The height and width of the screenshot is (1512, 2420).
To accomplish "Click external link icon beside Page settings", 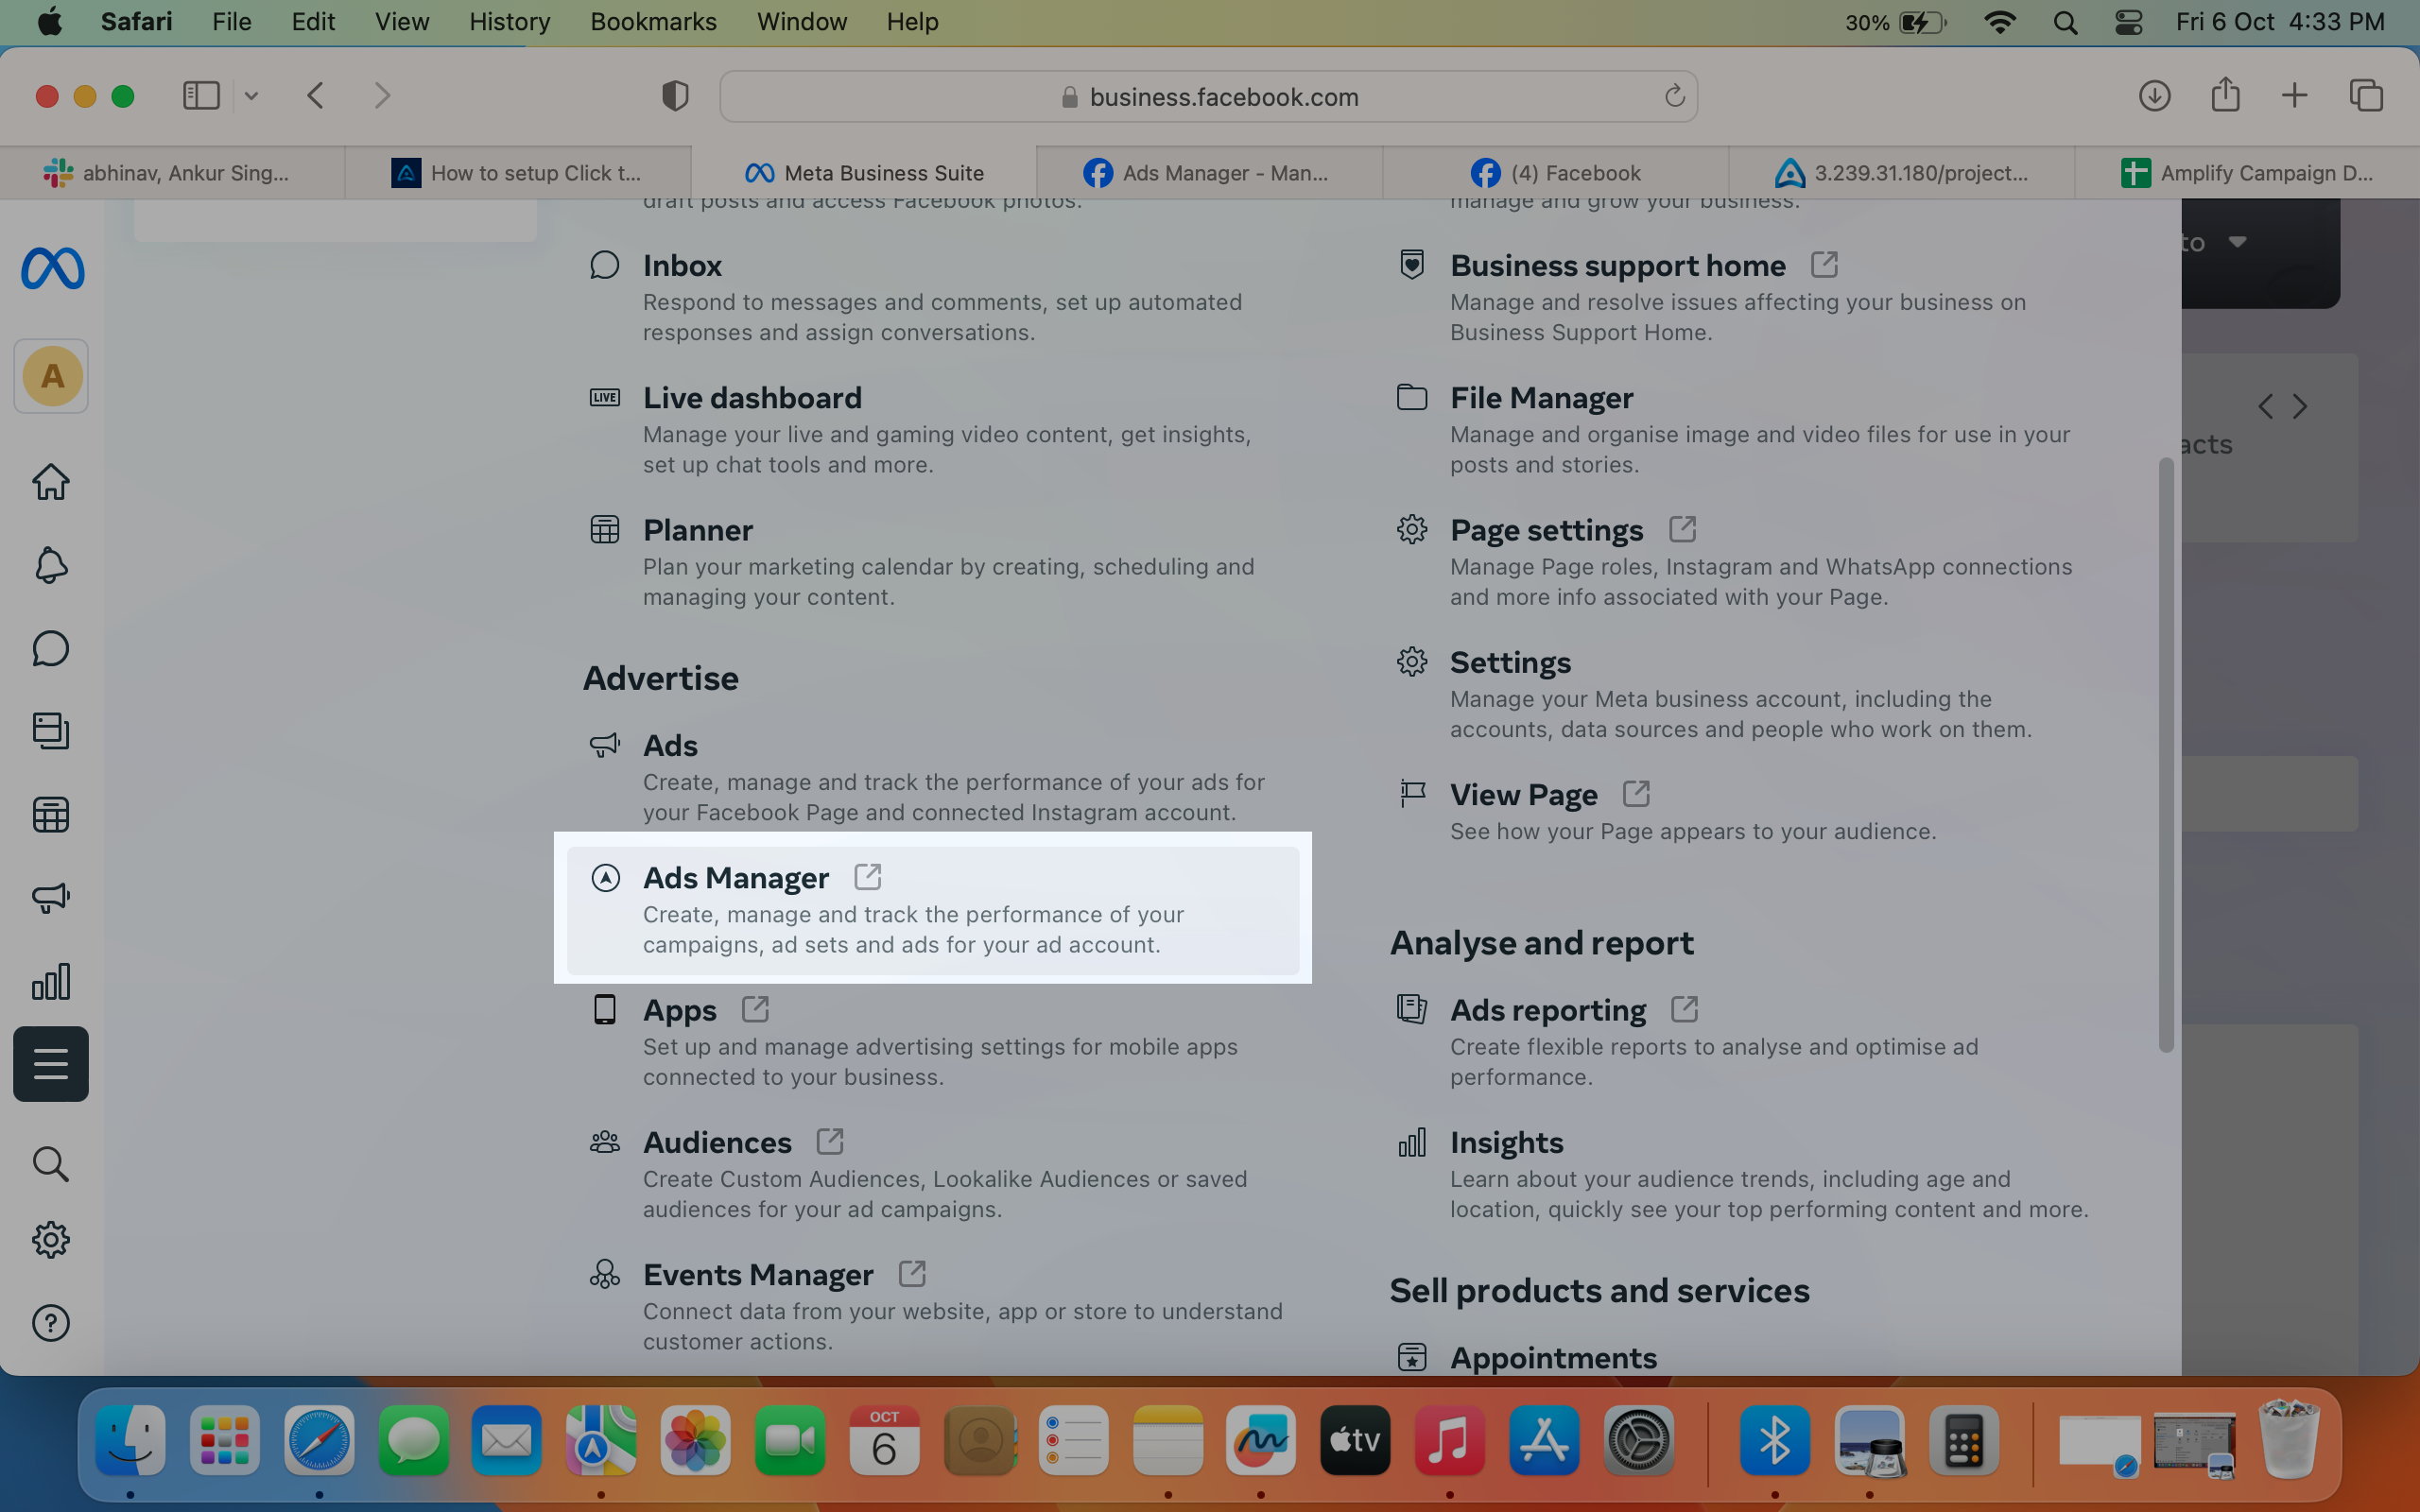I will pos(1682,529).
